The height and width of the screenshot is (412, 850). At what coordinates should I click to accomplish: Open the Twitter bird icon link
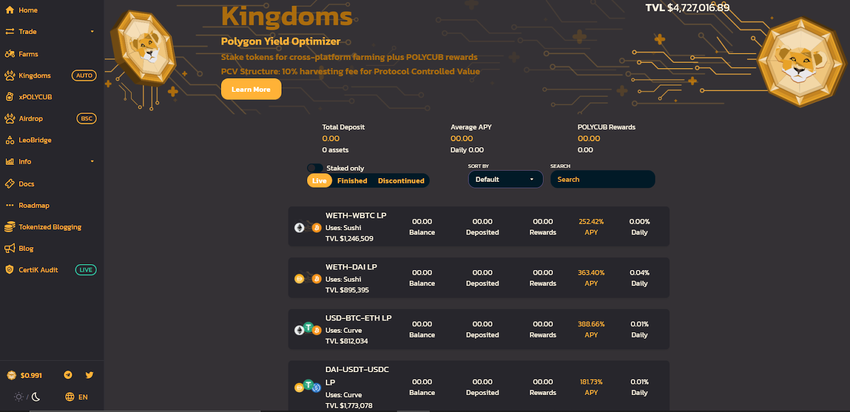click(x=89, y=375)
